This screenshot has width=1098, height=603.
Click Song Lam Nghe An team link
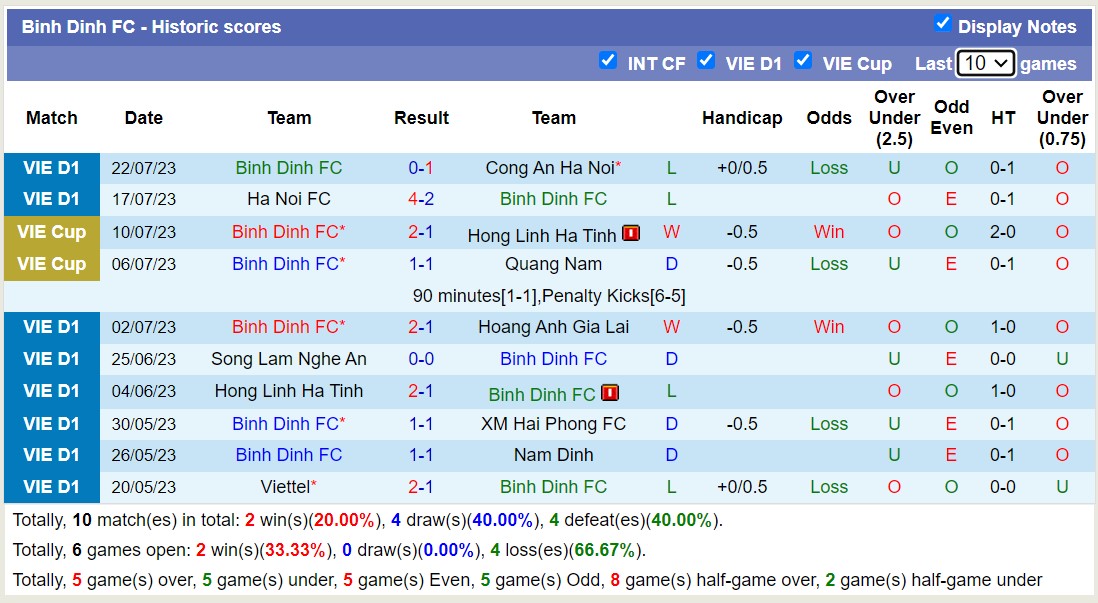[288, 359]
